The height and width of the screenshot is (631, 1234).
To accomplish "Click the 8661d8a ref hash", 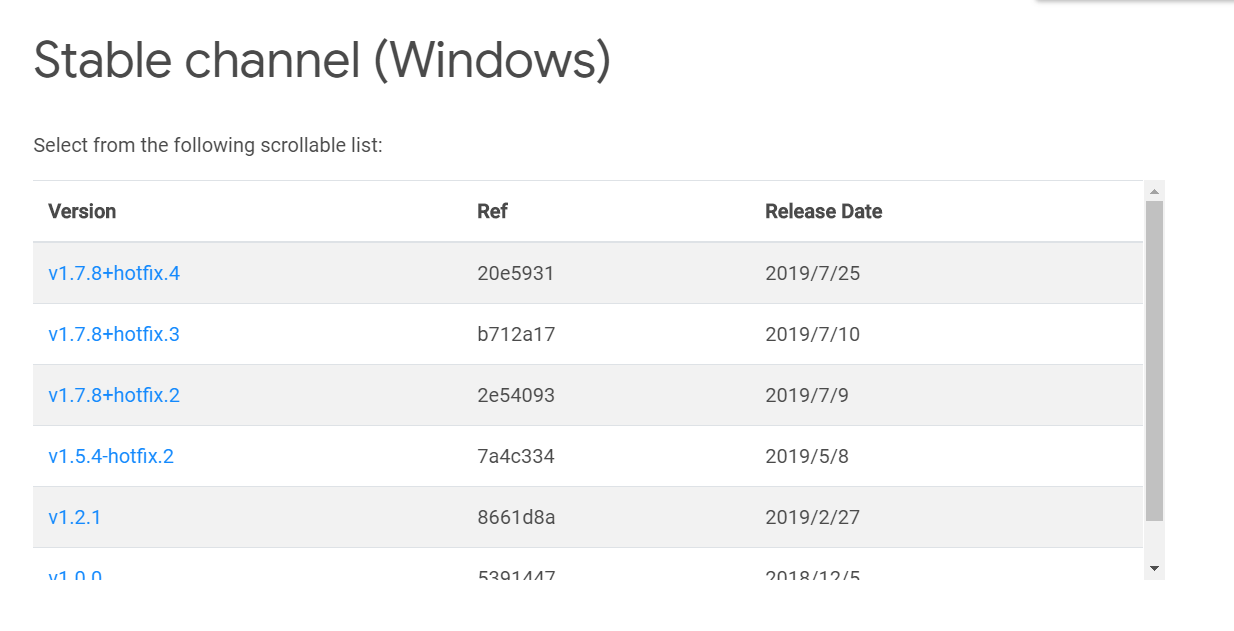I will (x=516, y=517).
